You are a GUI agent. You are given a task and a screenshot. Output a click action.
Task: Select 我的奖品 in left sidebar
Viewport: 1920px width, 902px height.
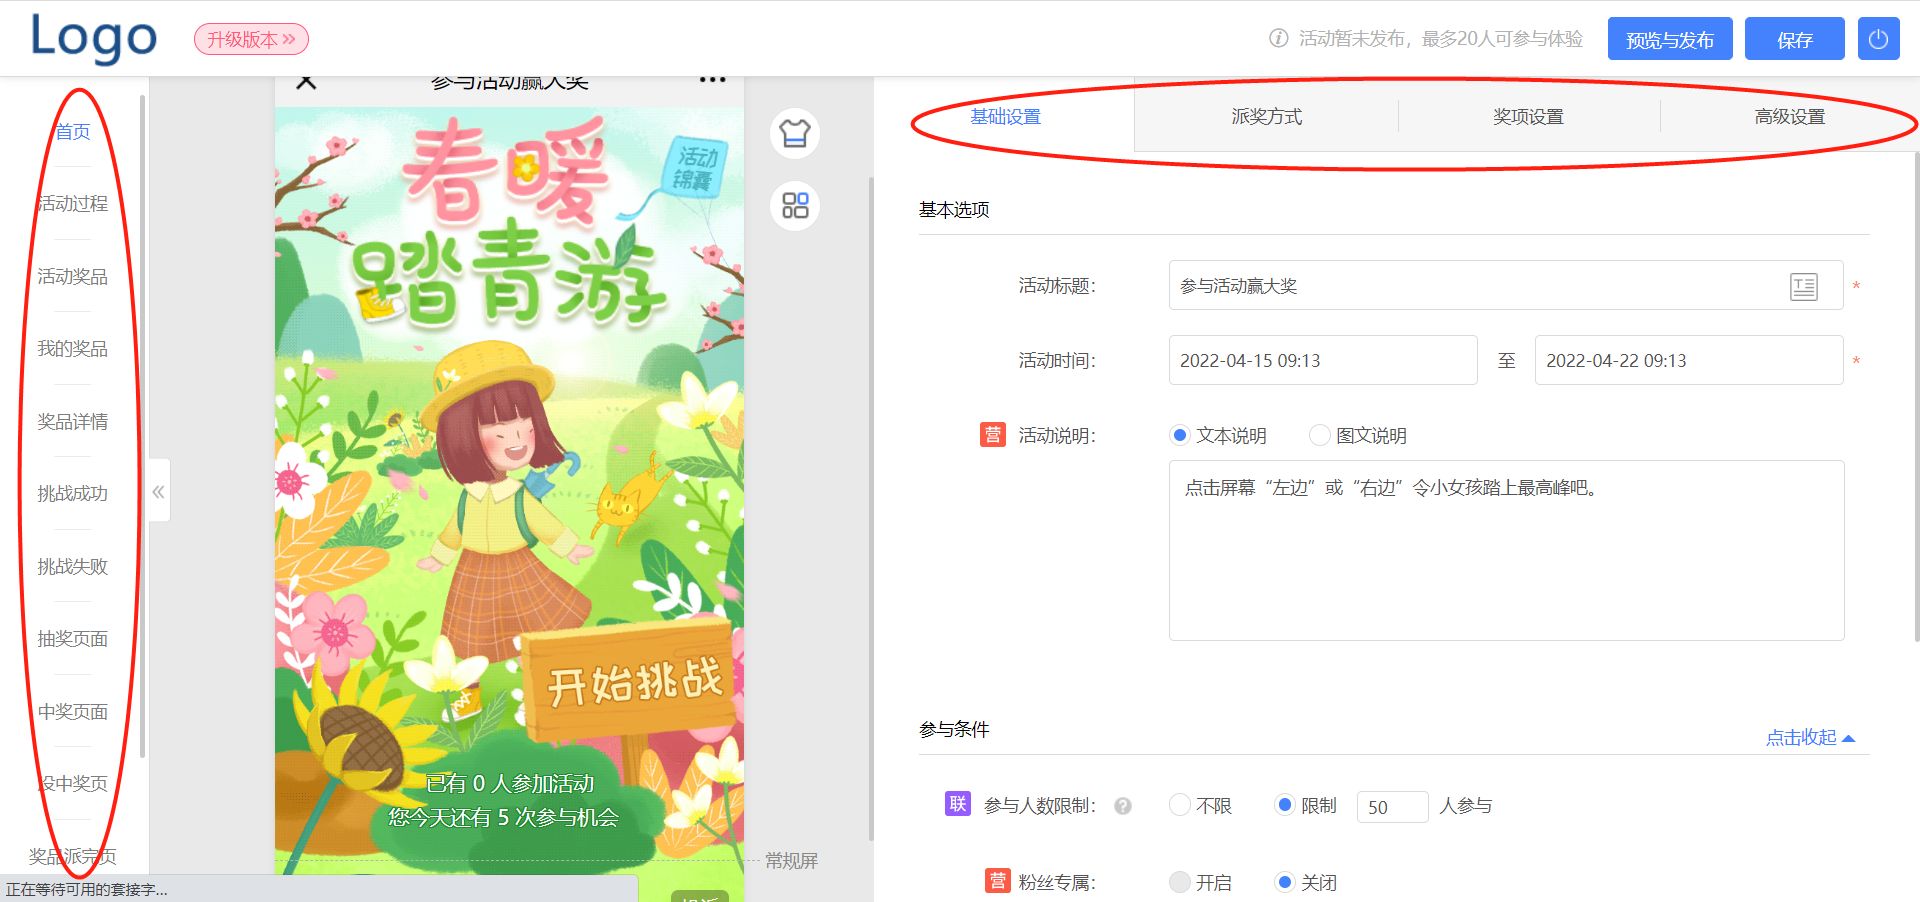72,348
